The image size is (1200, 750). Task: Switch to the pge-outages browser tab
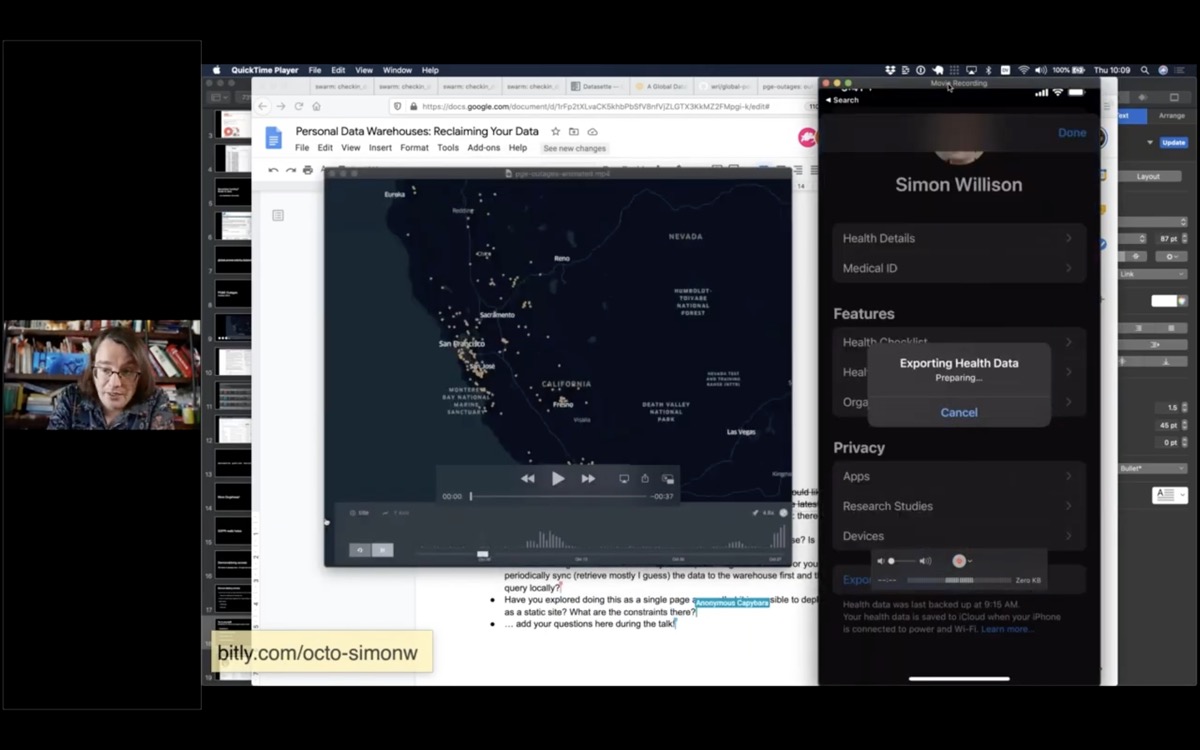[787, 87]
